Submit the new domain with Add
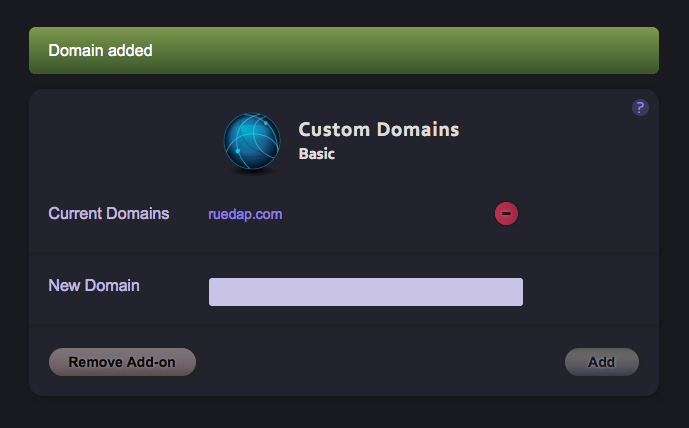 (x=601, y=362)
